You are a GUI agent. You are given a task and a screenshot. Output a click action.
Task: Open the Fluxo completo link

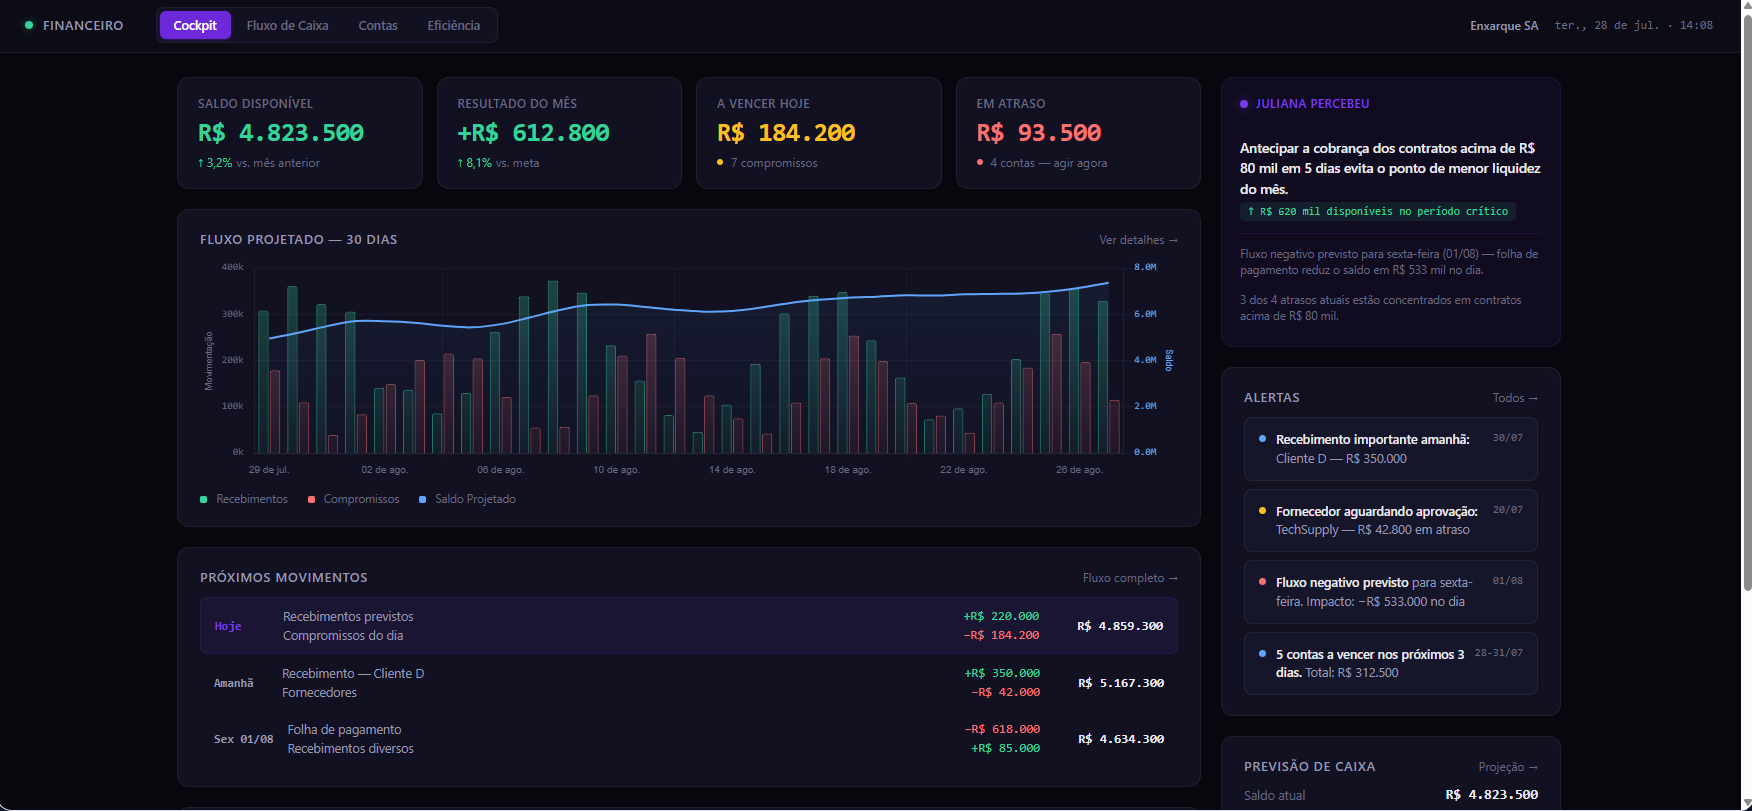pyautogui.click(x=1130, y=578)
